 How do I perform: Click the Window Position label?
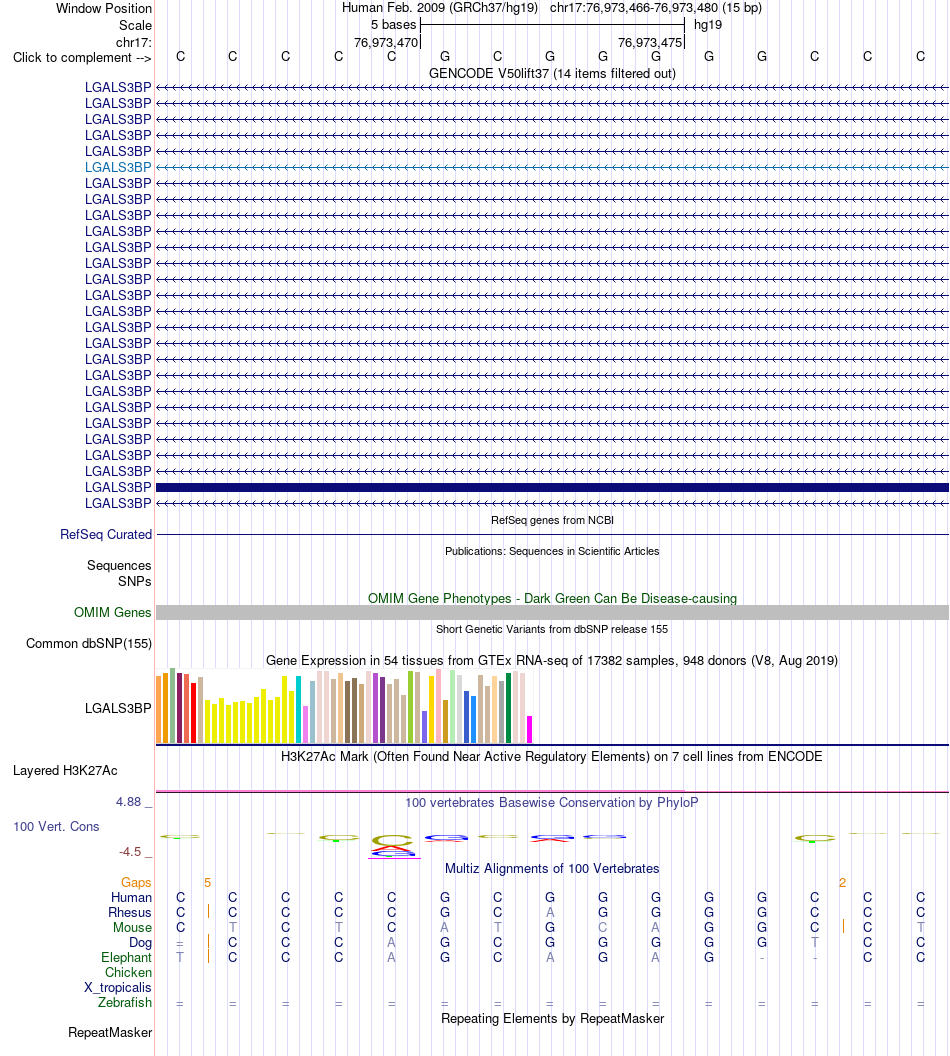point(104,8)
